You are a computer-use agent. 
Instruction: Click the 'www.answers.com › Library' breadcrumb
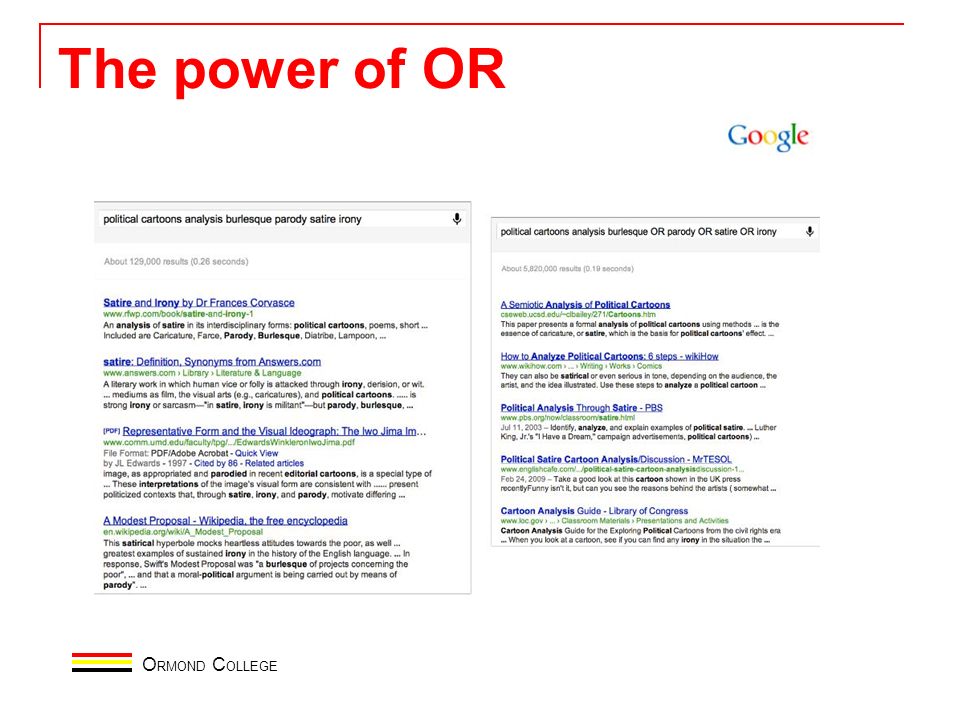[202, 373]
